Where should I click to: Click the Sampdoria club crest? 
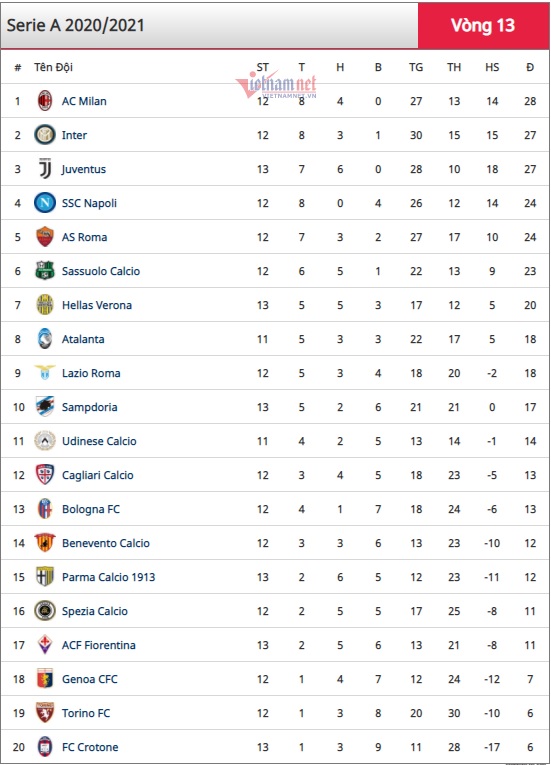[x=45, y=406]
